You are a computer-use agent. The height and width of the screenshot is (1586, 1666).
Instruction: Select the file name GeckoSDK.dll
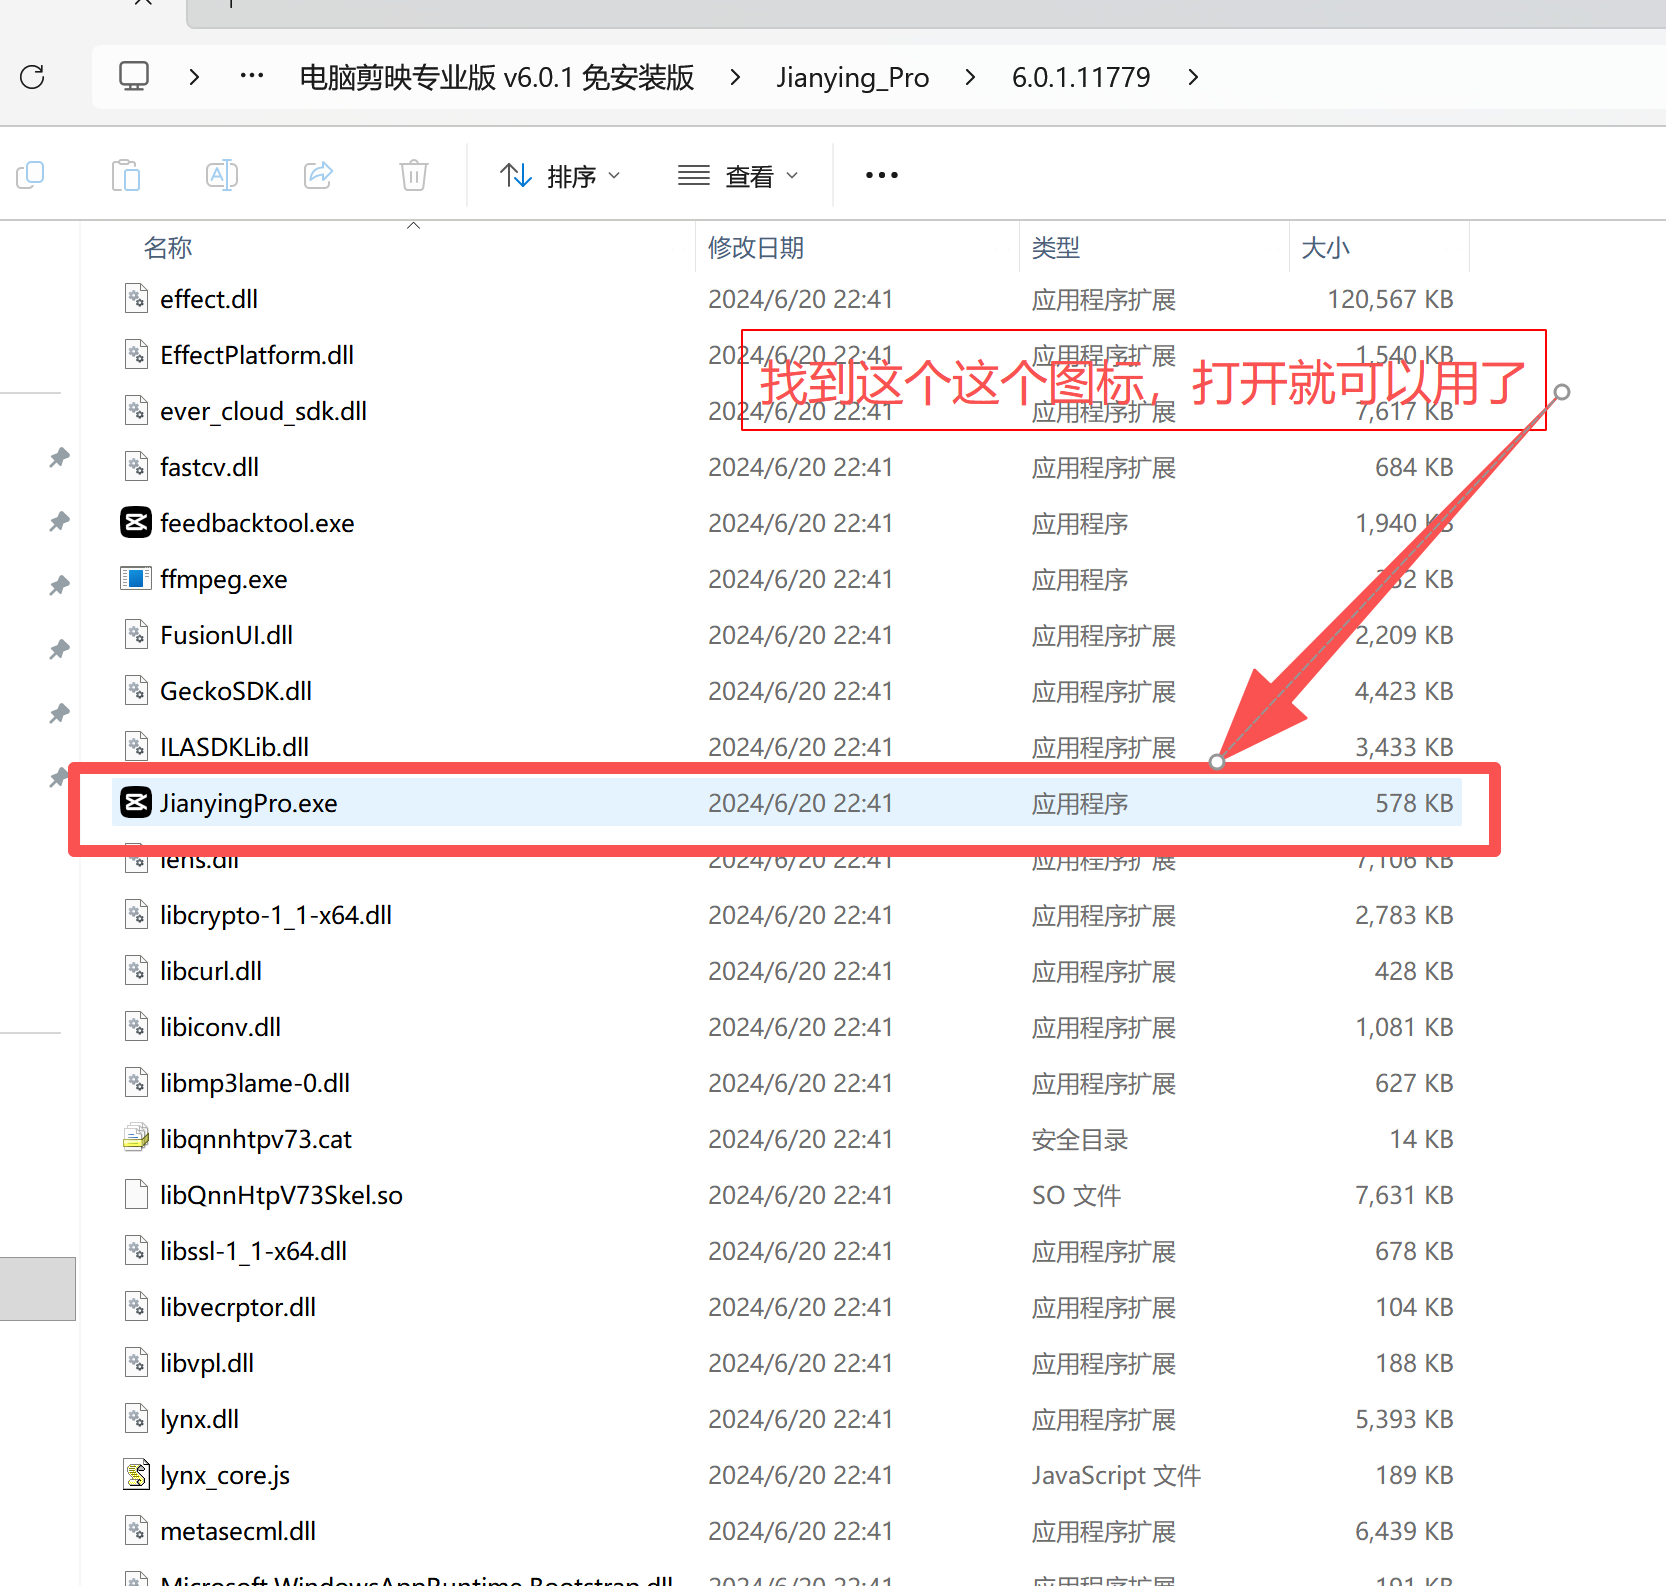236,691
